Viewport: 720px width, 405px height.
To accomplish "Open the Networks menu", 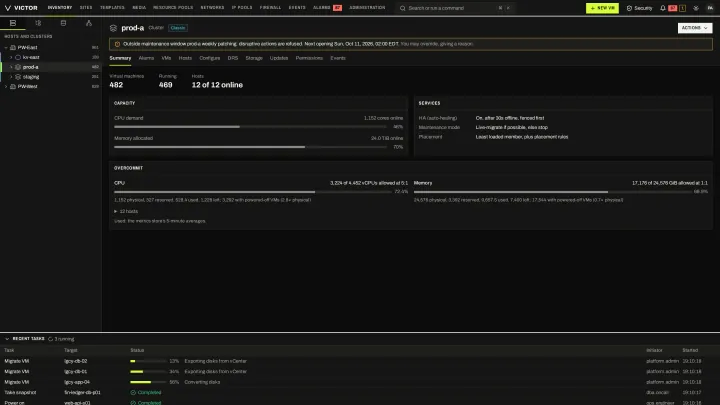I will pyautogui.click(x=212, y=8).
